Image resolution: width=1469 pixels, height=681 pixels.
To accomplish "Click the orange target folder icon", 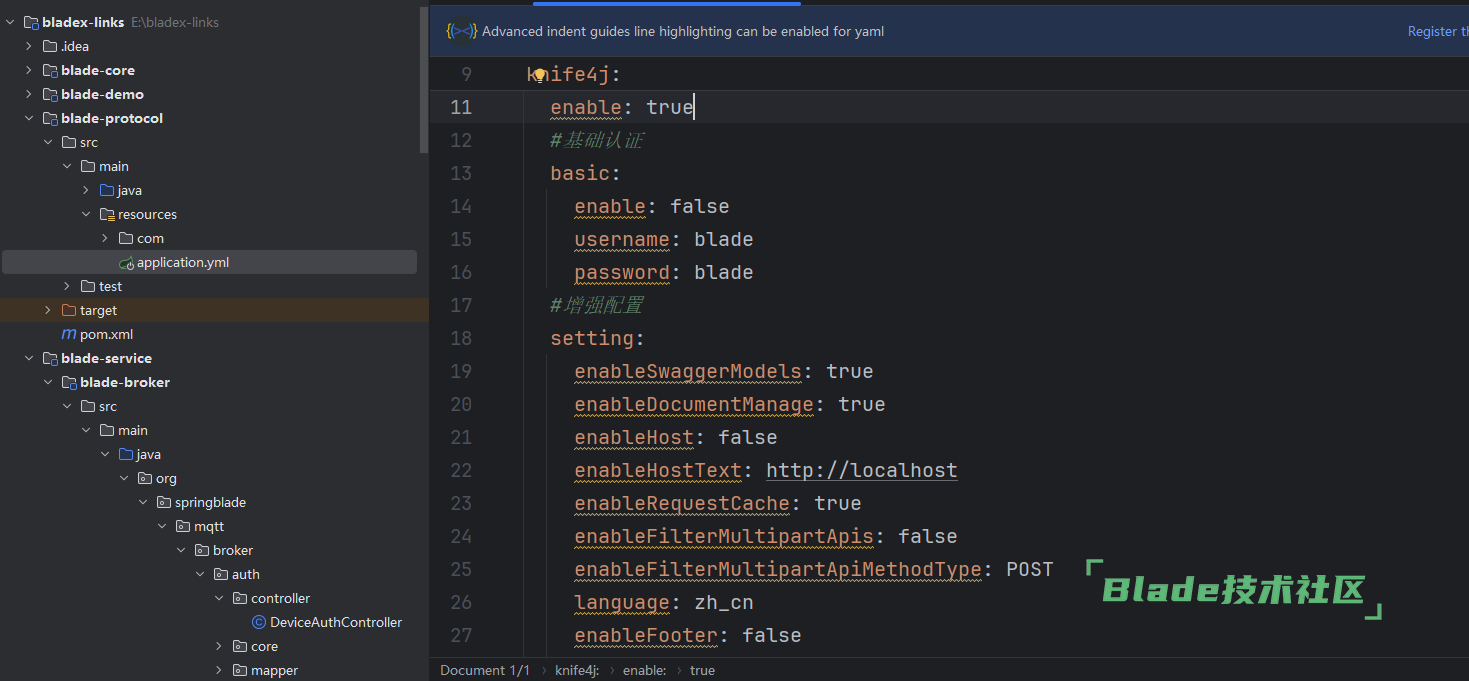I will (69, 311).
